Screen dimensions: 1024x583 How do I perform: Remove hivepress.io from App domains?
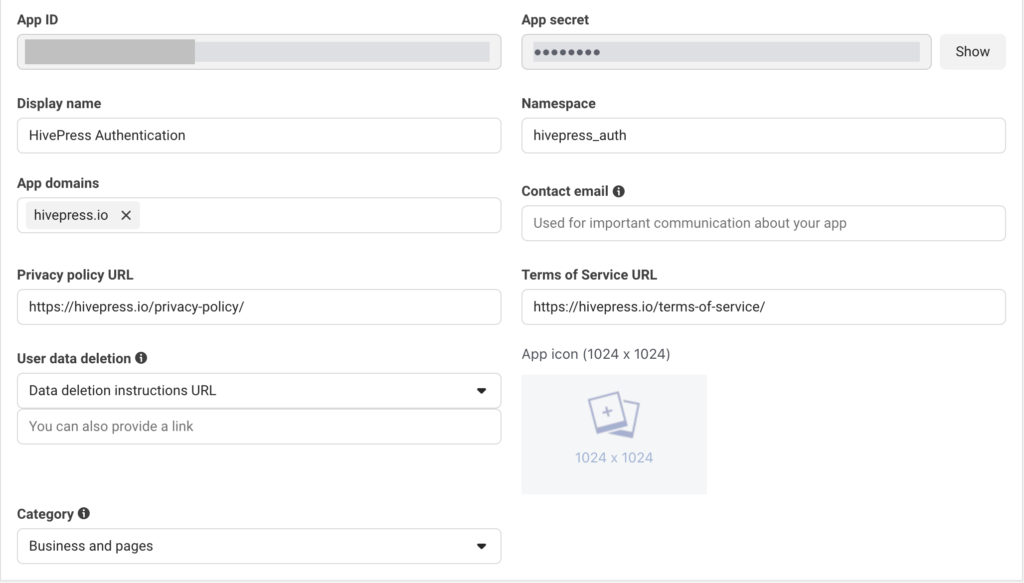(125, 214)
